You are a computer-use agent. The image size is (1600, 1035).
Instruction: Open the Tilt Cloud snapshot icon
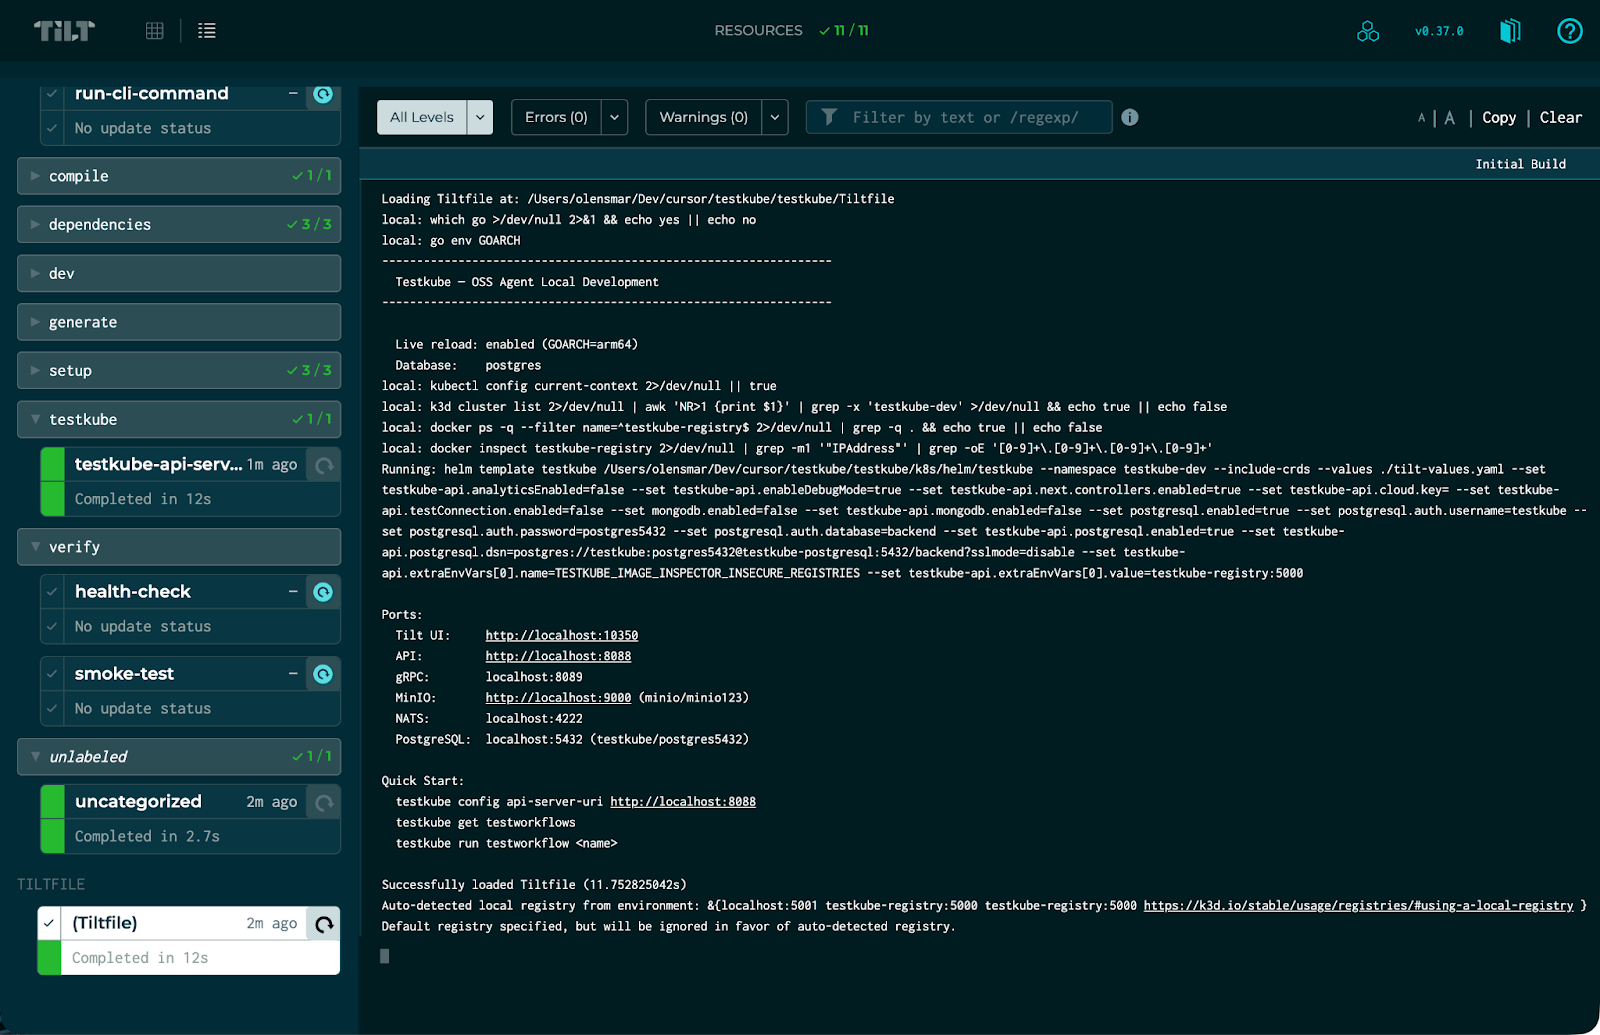coord(1368,31)
